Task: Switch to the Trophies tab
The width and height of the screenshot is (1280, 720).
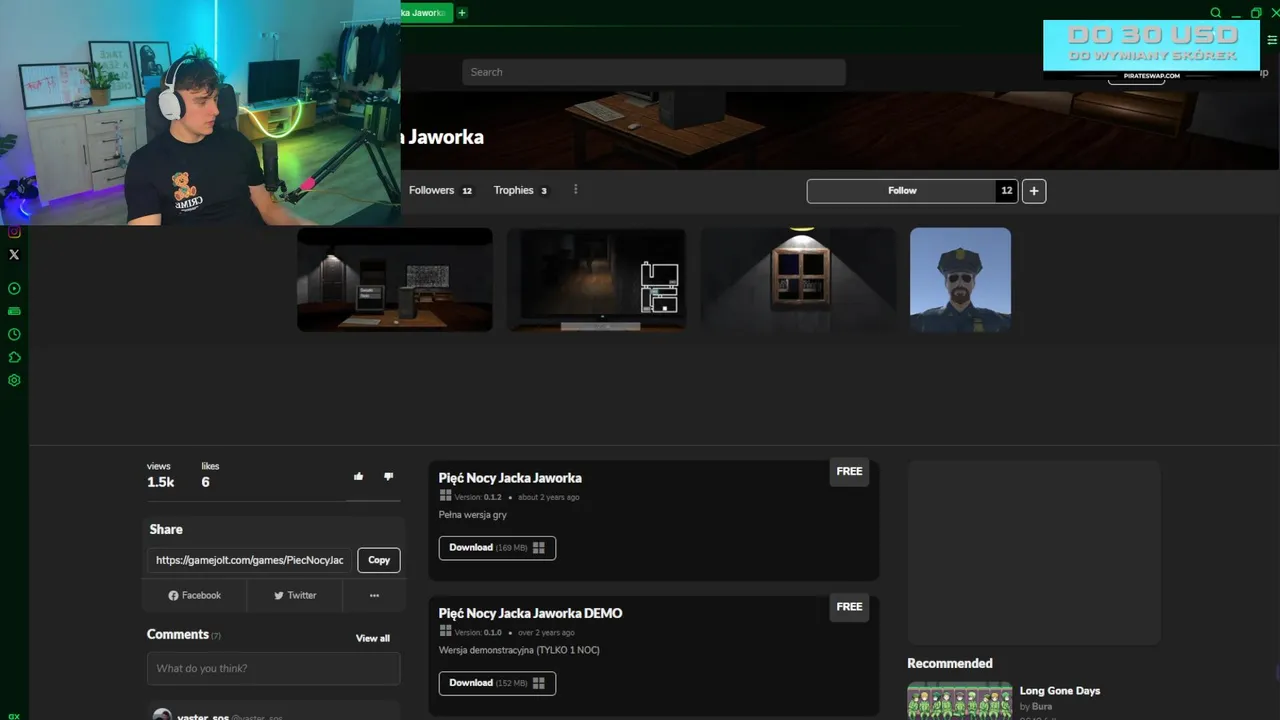Action: (x=520, y=190)
